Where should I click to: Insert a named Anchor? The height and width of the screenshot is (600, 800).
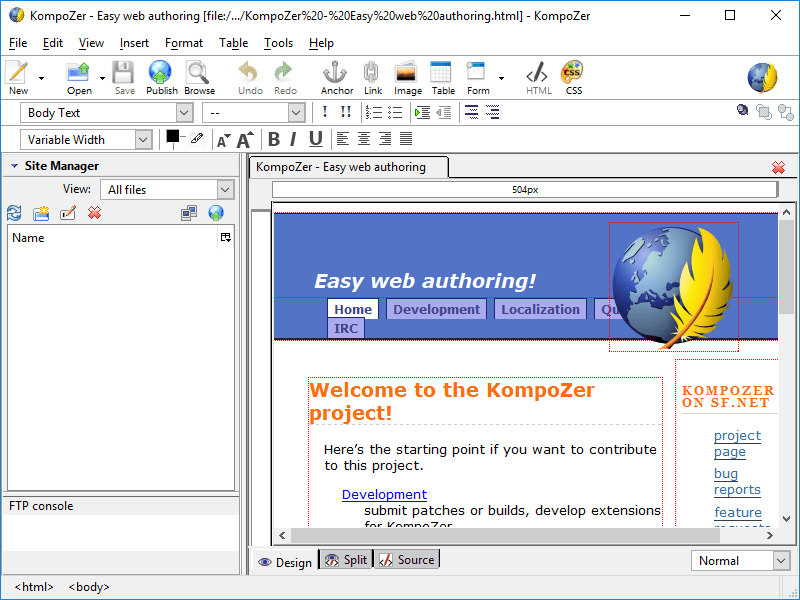pos(335,72)
